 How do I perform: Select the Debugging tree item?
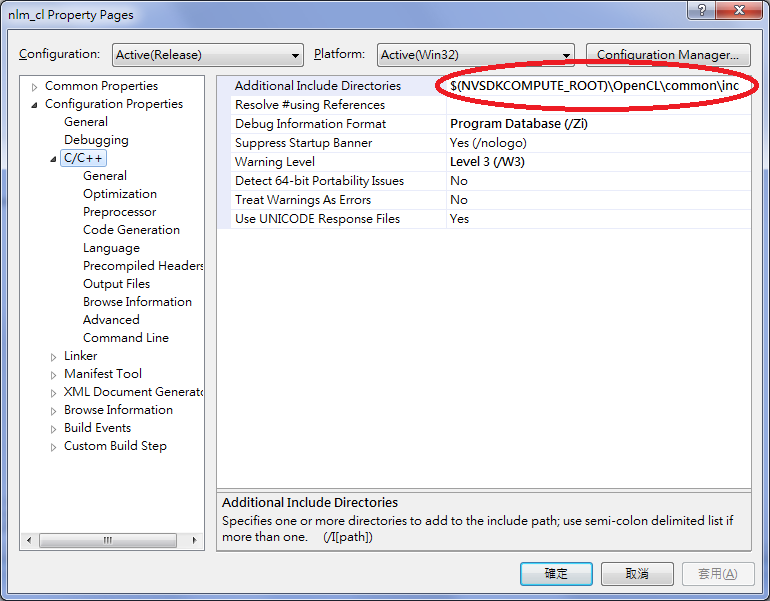tap(96, 140)
